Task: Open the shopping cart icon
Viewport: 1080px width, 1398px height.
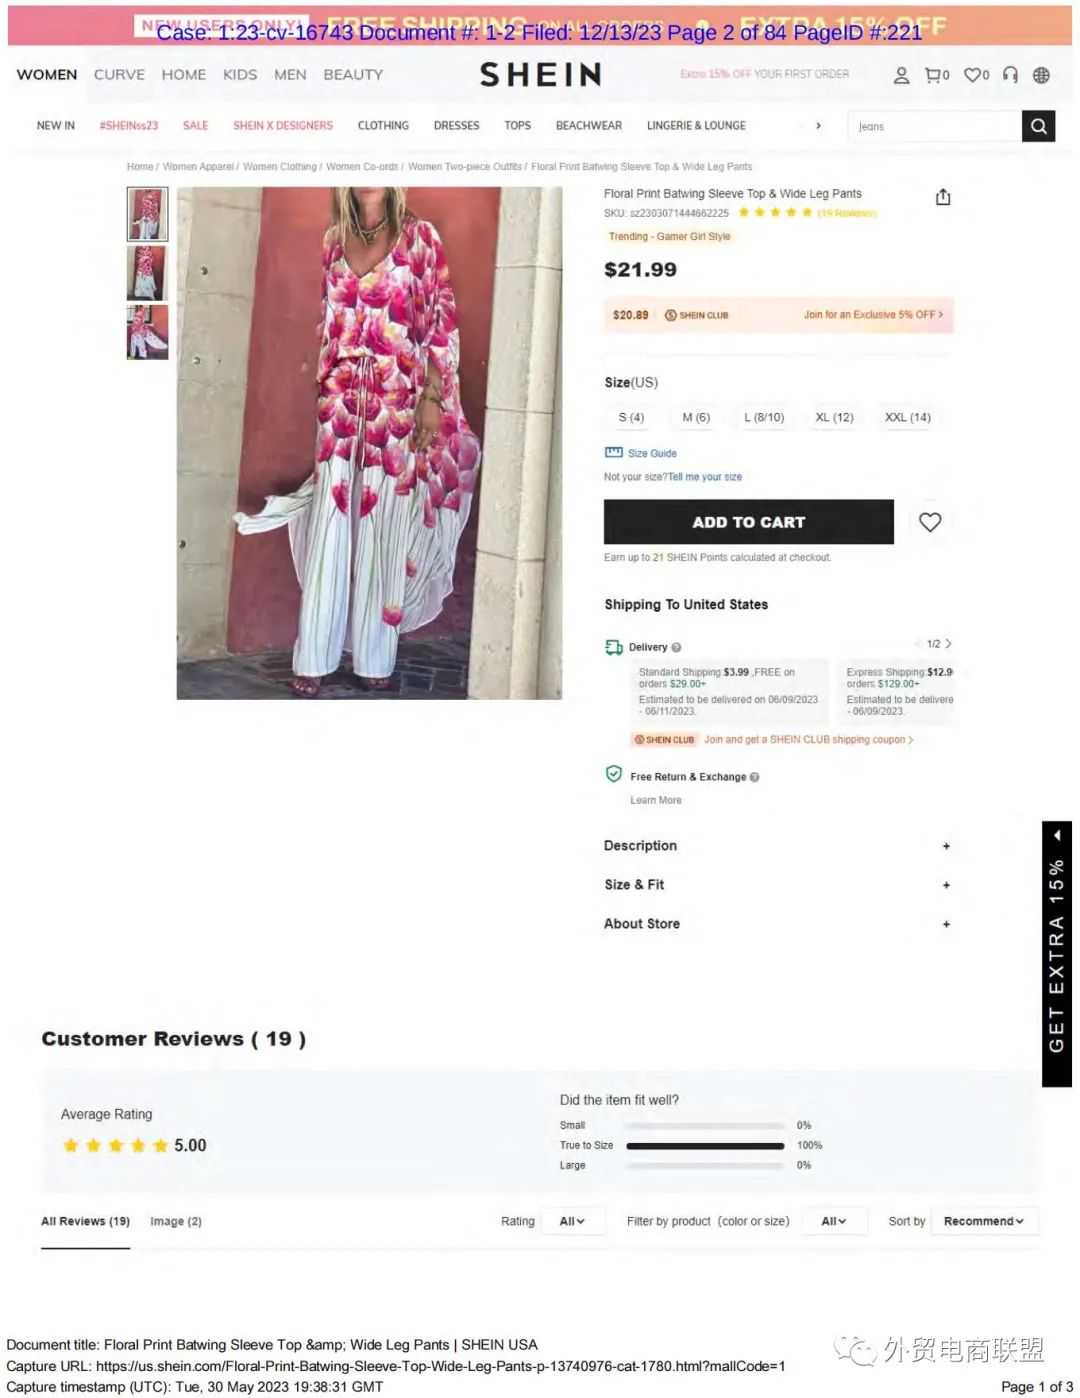Action: tap(933, 75)
